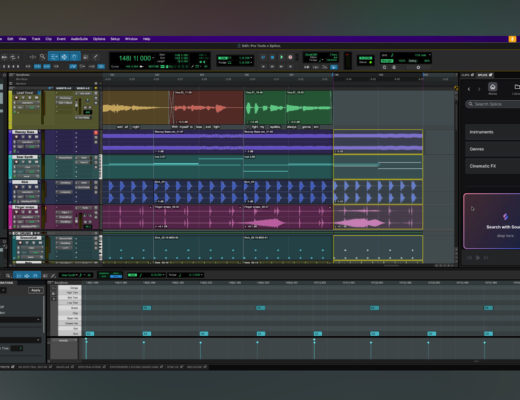Viewport: 520px width, 400px height.
Task: Click the round record transport button
Action: (290, 57)
